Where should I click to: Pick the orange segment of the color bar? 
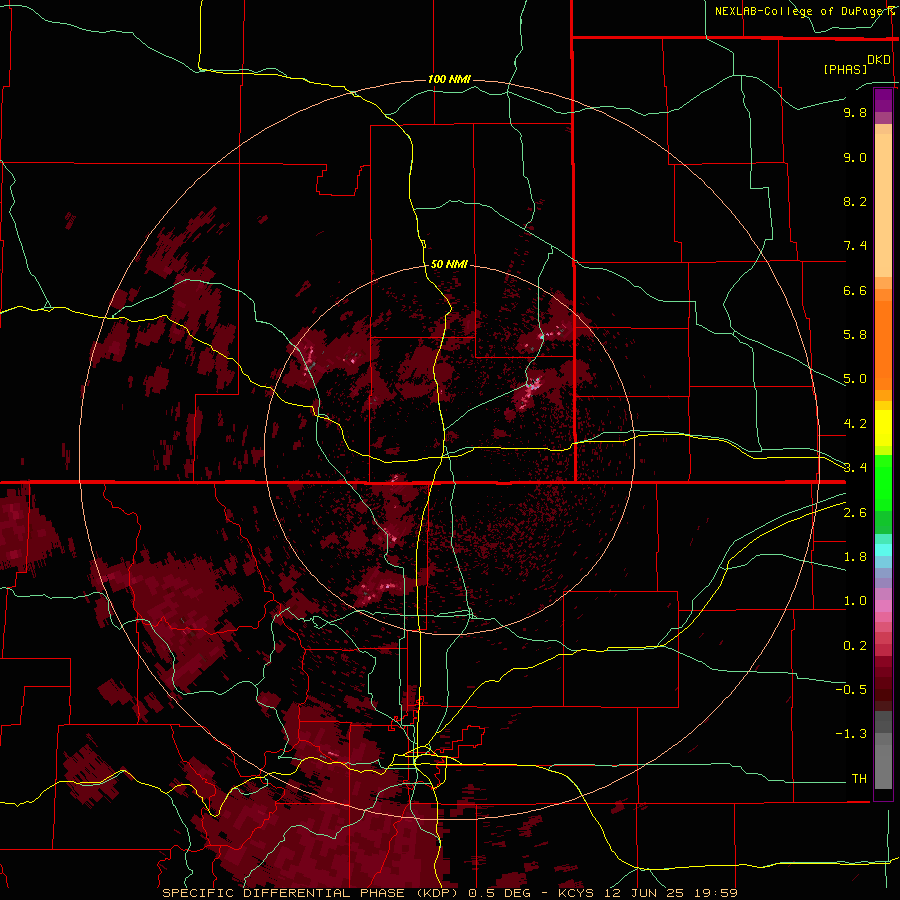(x=883, y=346)
